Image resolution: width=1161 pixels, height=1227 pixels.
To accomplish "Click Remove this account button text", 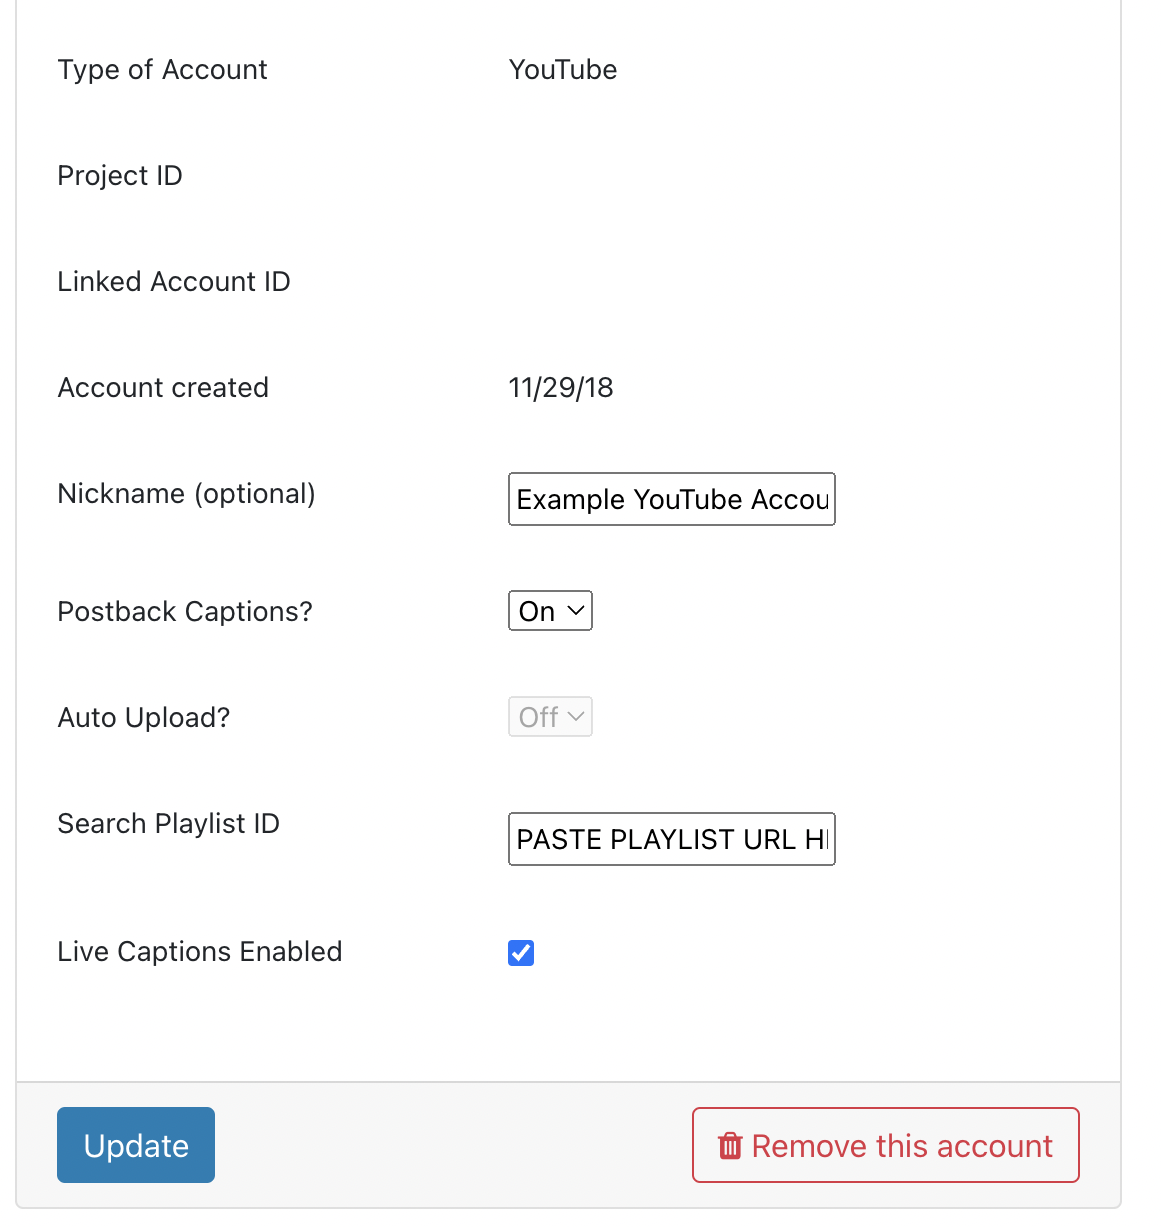I will pyautogui.click(x=902, y=1146).
